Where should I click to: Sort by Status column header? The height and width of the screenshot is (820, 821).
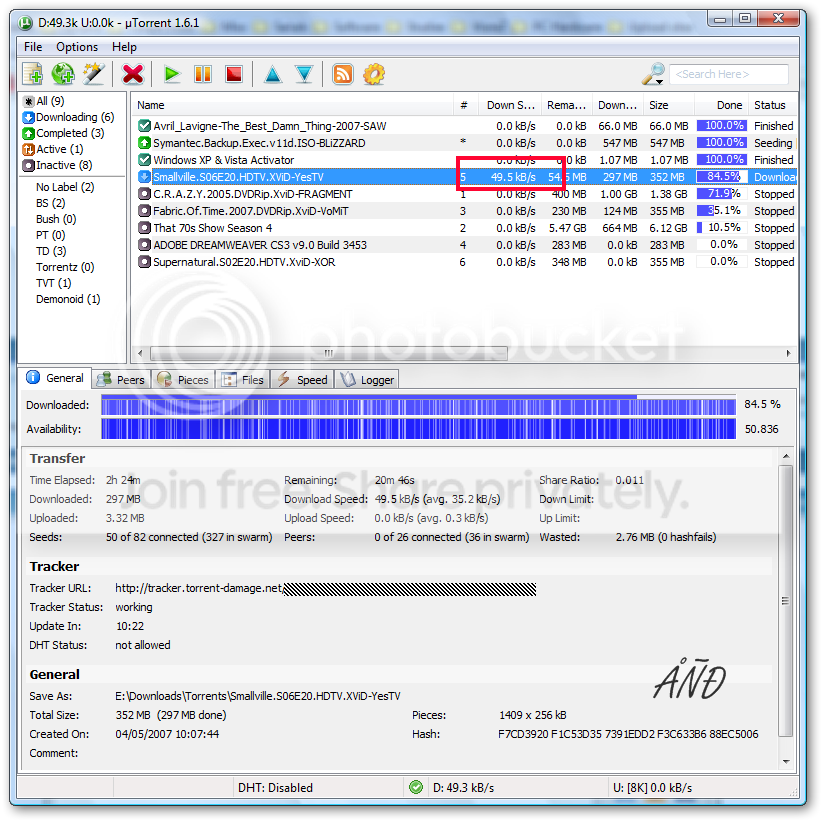773,105
